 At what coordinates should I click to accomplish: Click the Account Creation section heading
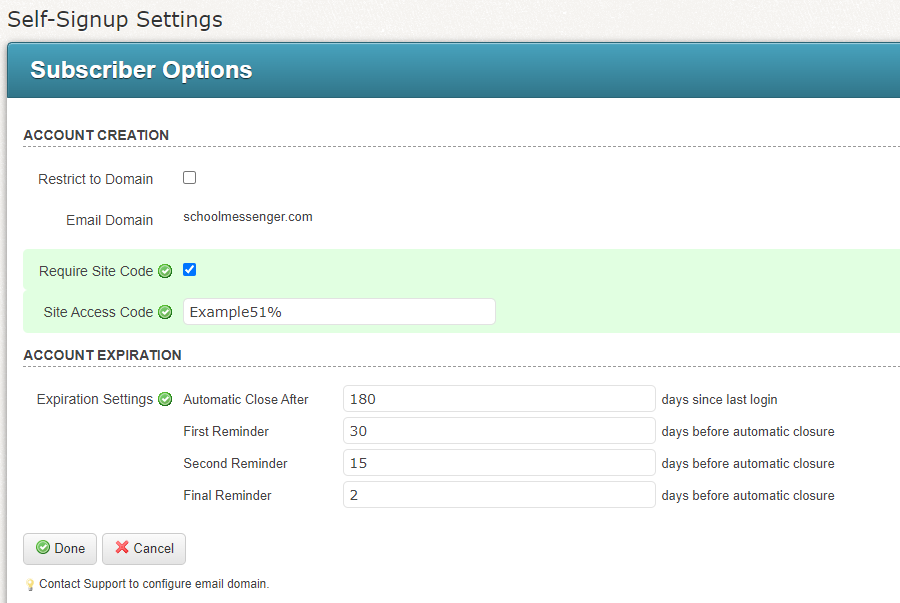pyautogui.click(x=96, y=135)
